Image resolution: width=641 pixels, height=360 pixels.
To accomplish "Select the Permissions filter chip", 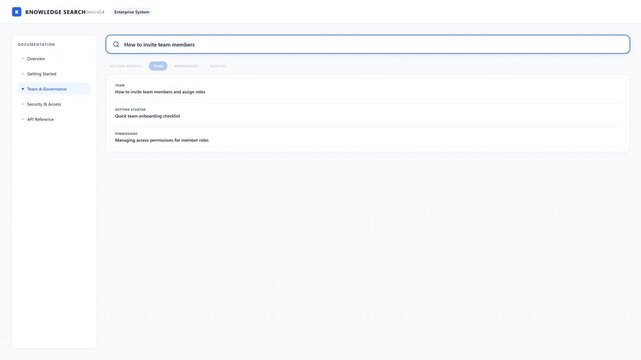I will [x=186, y=66].
